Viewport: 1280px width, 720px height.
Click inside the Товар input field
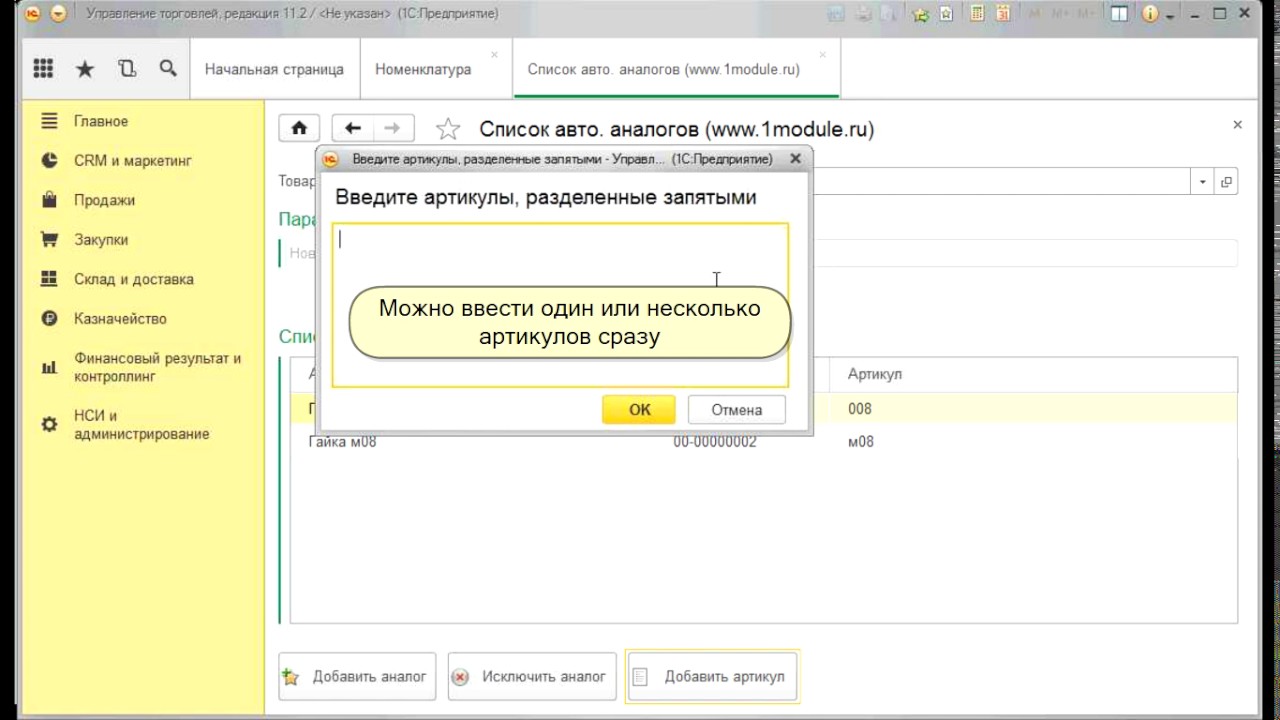point(1003,182)
